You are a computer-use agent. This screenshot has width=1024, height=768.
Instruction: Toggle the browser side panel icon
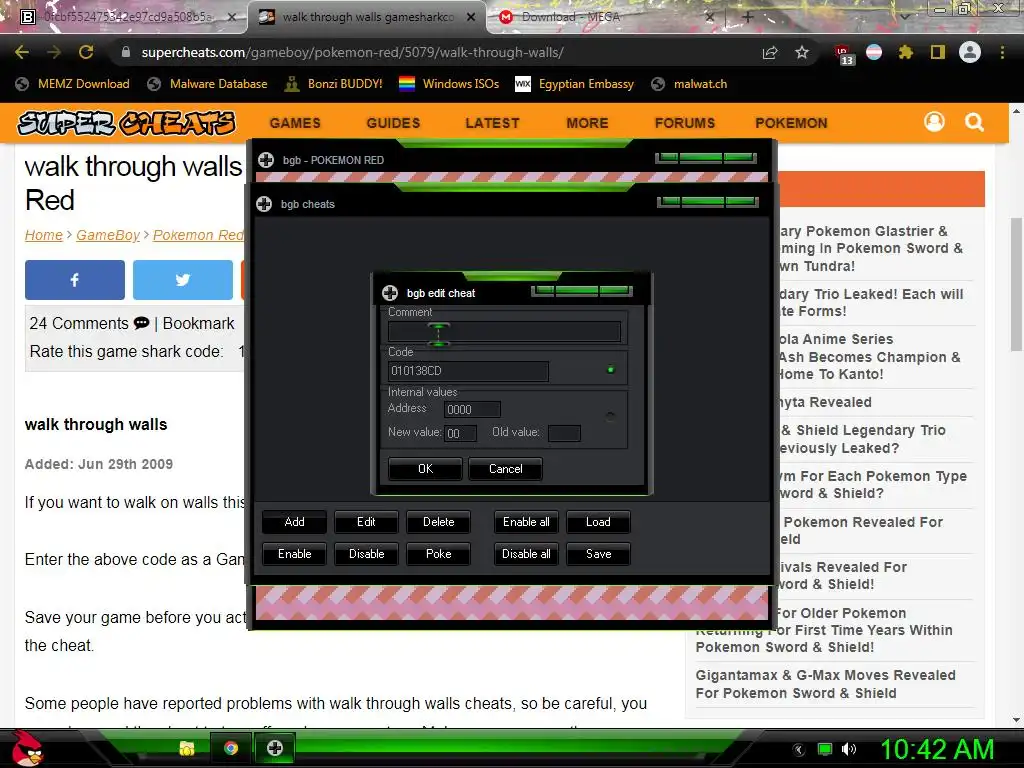pyautogui.click(x=938, y=52)
